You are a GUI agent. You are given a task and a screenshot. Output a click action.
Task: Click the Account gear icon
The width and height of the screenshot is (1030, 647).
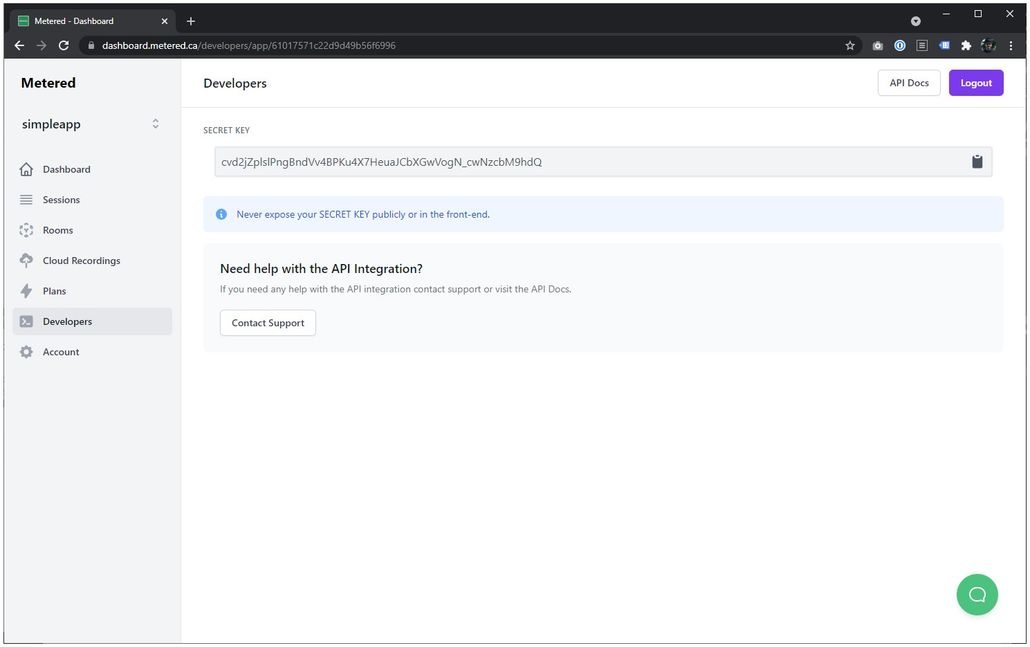pyautogui.click(x=26, y=352)
